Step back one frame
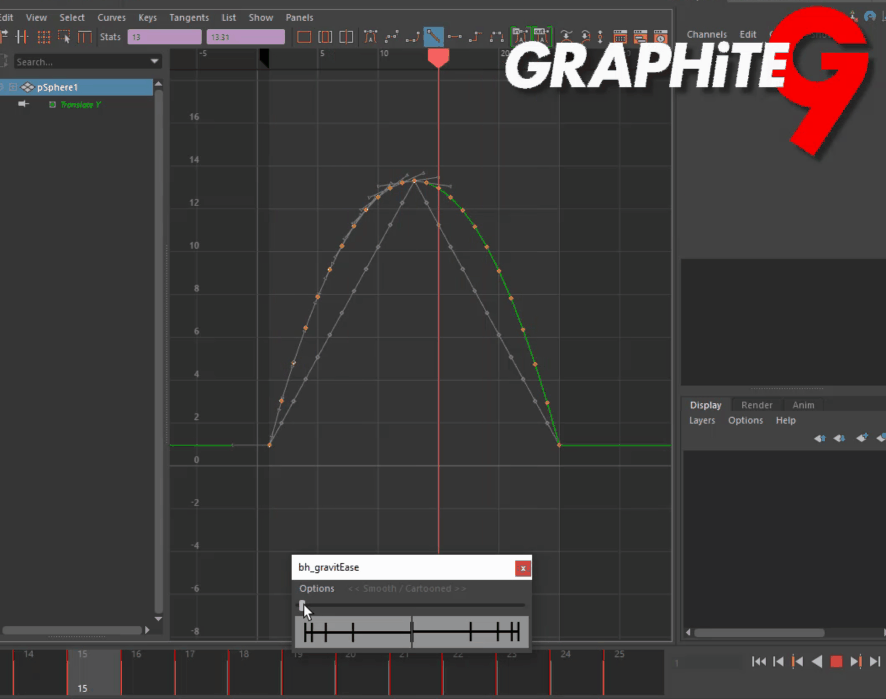Image resolution: width=886 pixels, height=699 pixels. coord(778,661)
